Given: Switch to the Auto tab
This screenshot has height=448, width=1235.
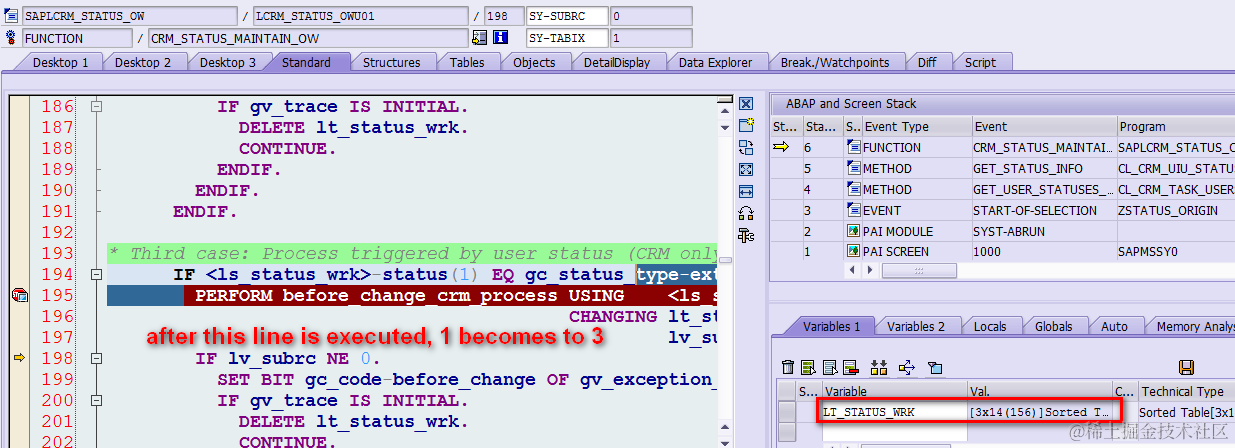Looking at the screenshot, I should (x=1114, y=326).
